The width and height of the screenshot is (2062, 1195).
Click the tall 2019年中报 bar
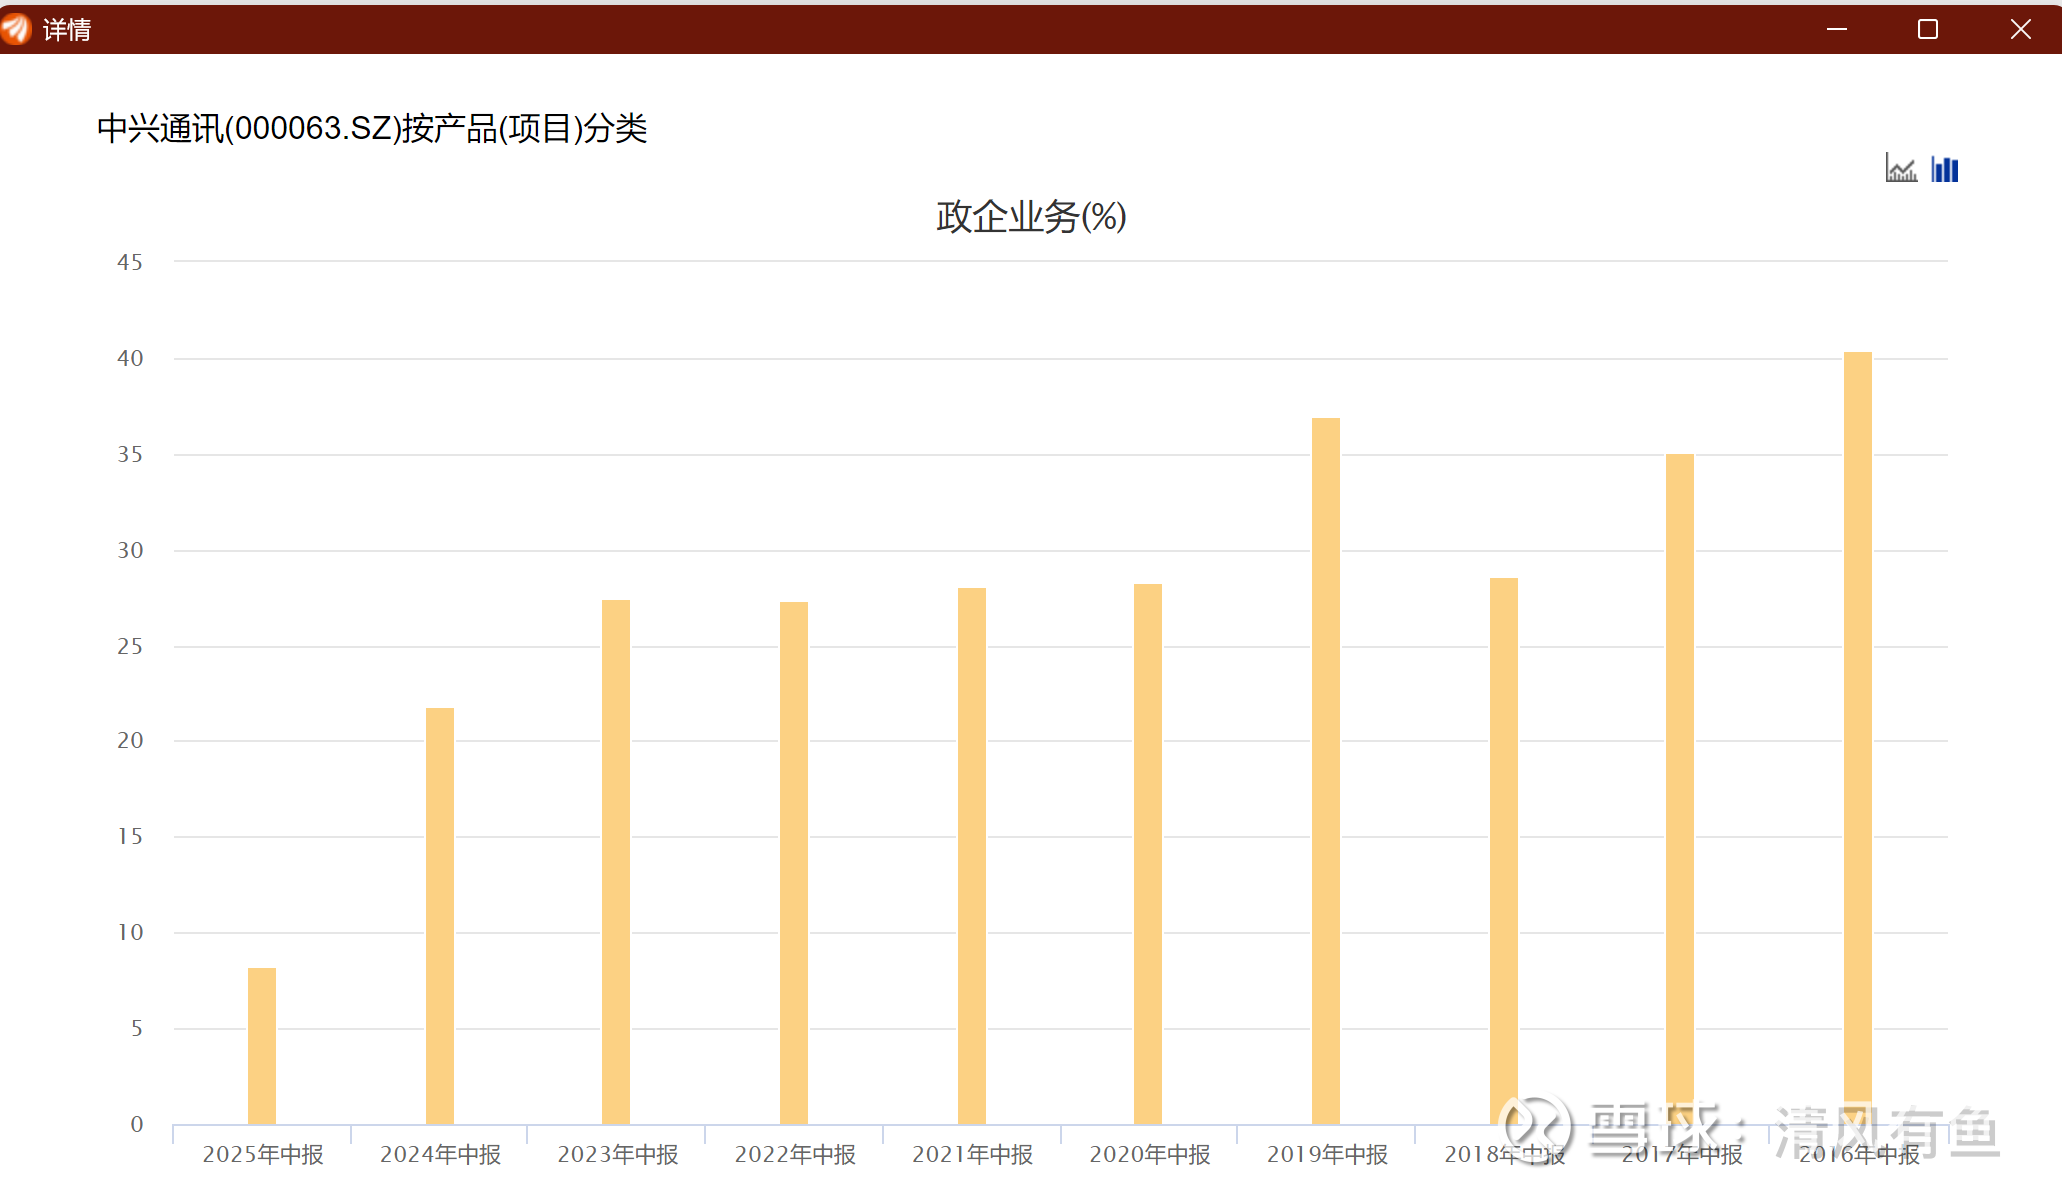pos(1326,770)
